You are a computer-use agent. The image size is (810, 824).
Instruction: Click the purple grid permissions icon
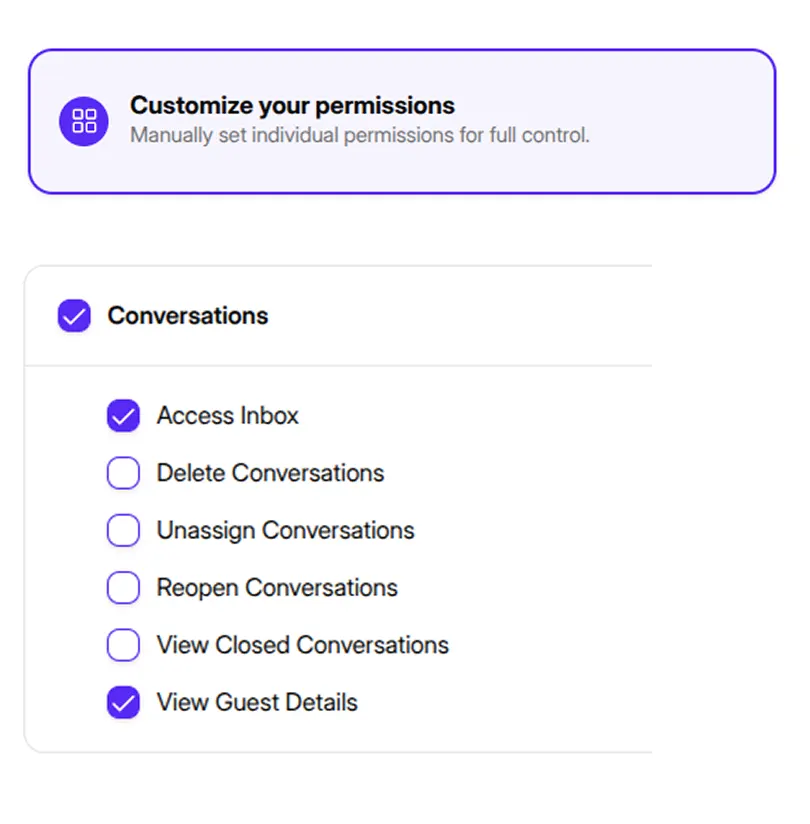tap(84, 121)
